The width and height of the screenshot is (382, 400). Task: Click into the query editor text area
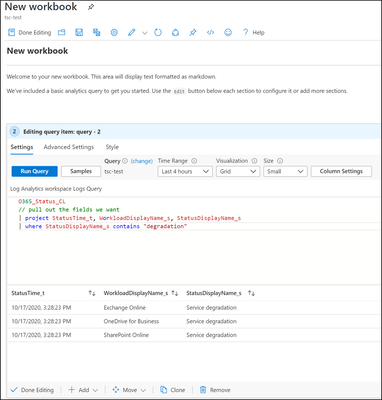pyautogui.click(x=193, y=240)
